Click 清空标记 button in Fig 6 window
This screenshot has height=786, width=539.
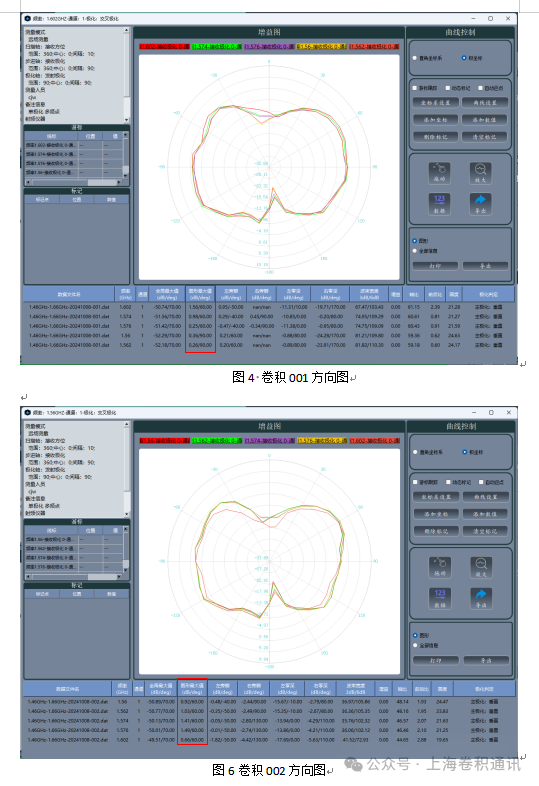pyautogui.click(x=485, y=531)
